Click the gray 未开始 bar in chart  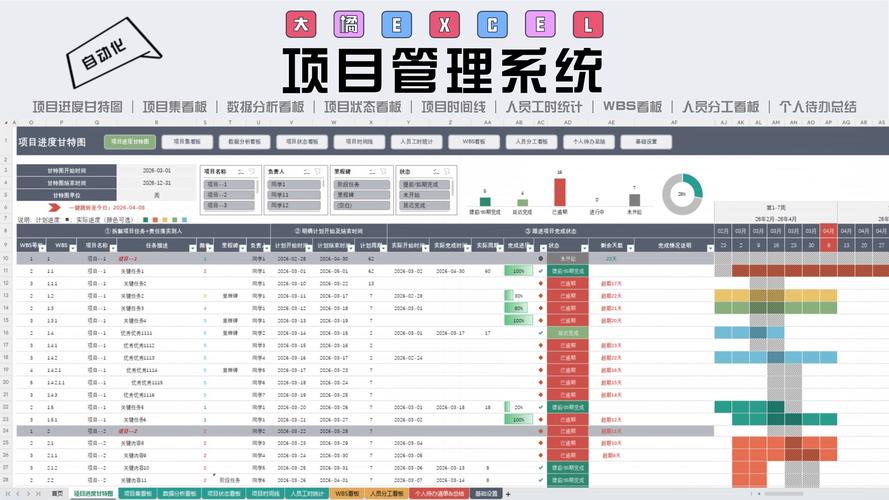click(x=634, y=200)
